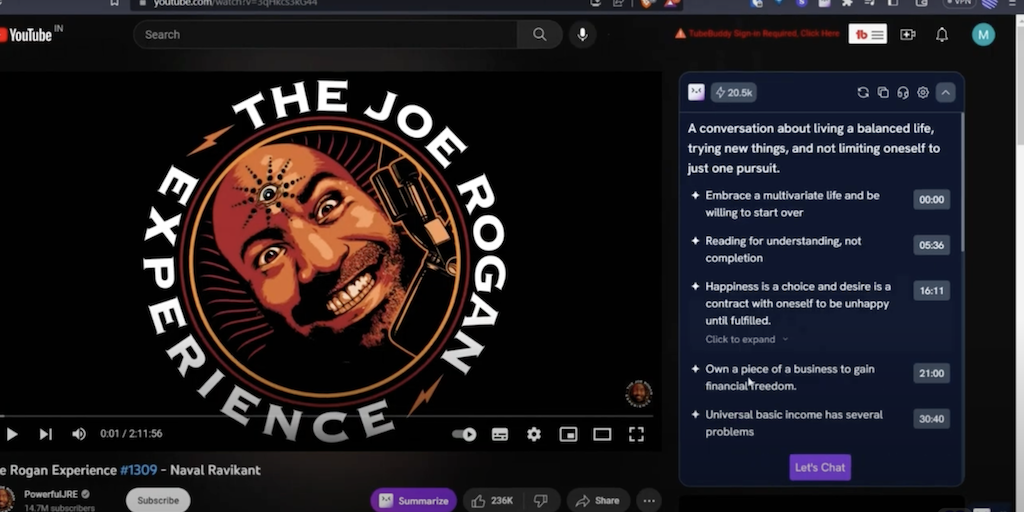Image resolution: width=1024 pixels, height=512 pixels.
Task: Collapse the summary panel with the chevron
Action: click(x=945, y=93)
